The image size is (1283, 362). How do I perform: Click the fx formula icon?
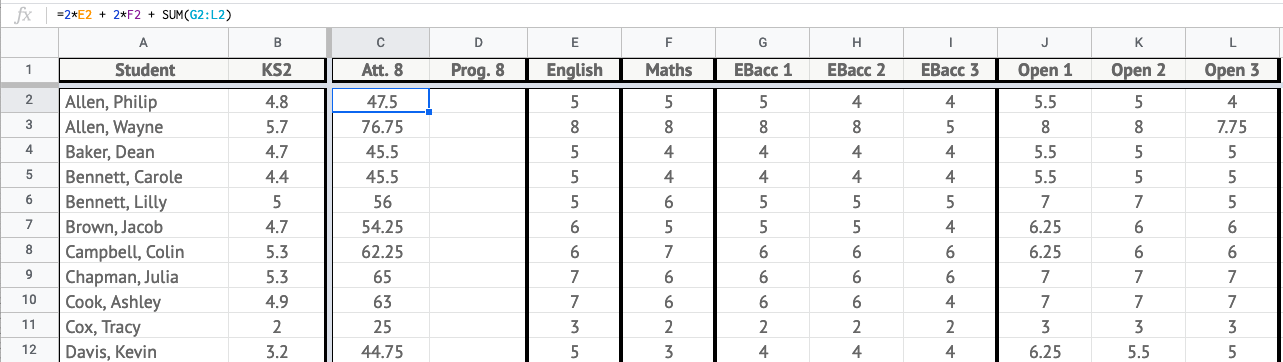25,15
